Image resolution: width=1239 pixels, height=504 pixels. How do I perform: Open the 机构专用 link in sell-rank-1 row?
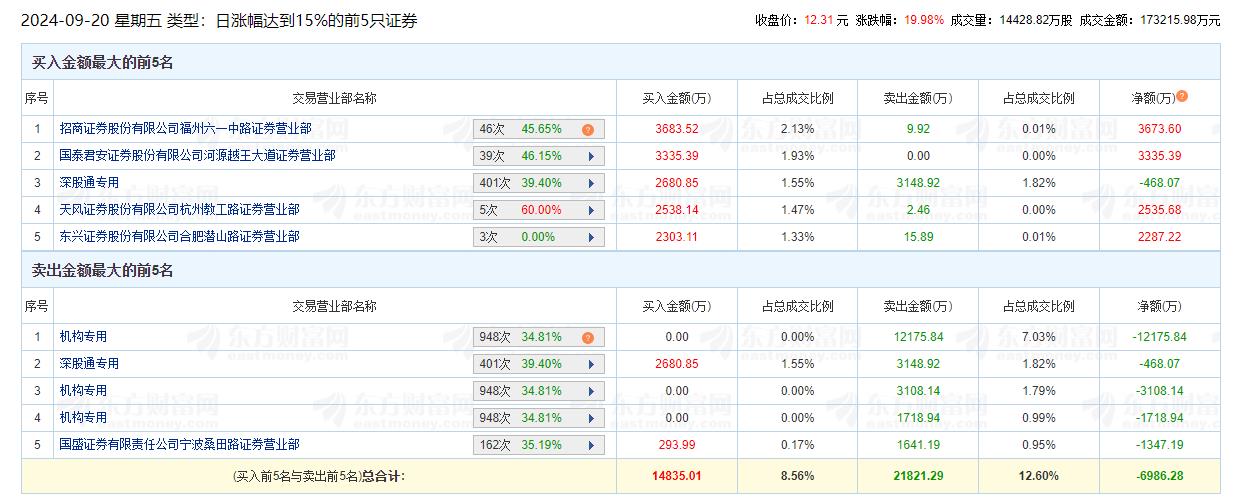pyautogui.click(x=83, y=337)
